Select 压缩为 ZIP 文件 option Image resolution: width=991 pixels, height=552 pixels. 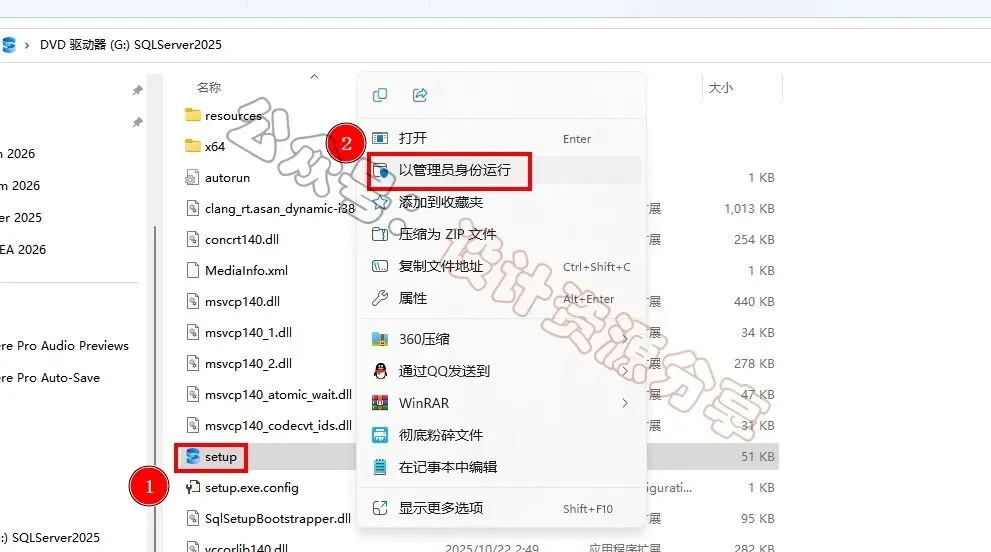[x=502, y=235]
